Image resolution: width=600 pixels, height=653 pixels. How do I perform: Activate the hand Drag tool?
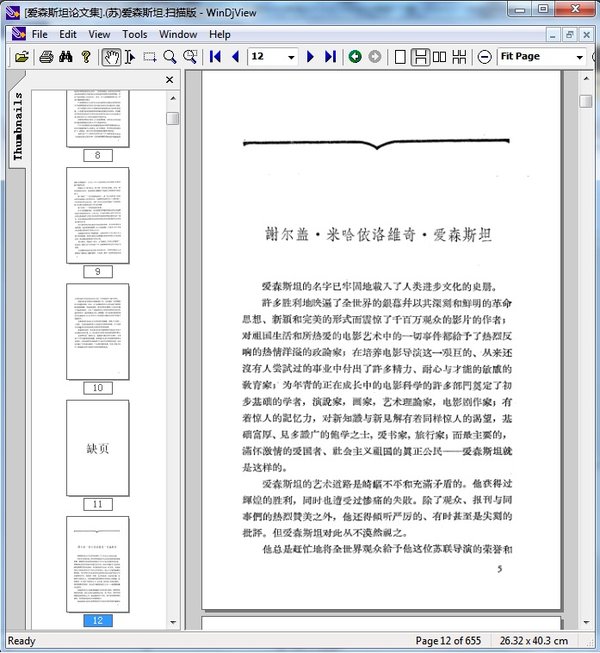[x=111, y=57]
